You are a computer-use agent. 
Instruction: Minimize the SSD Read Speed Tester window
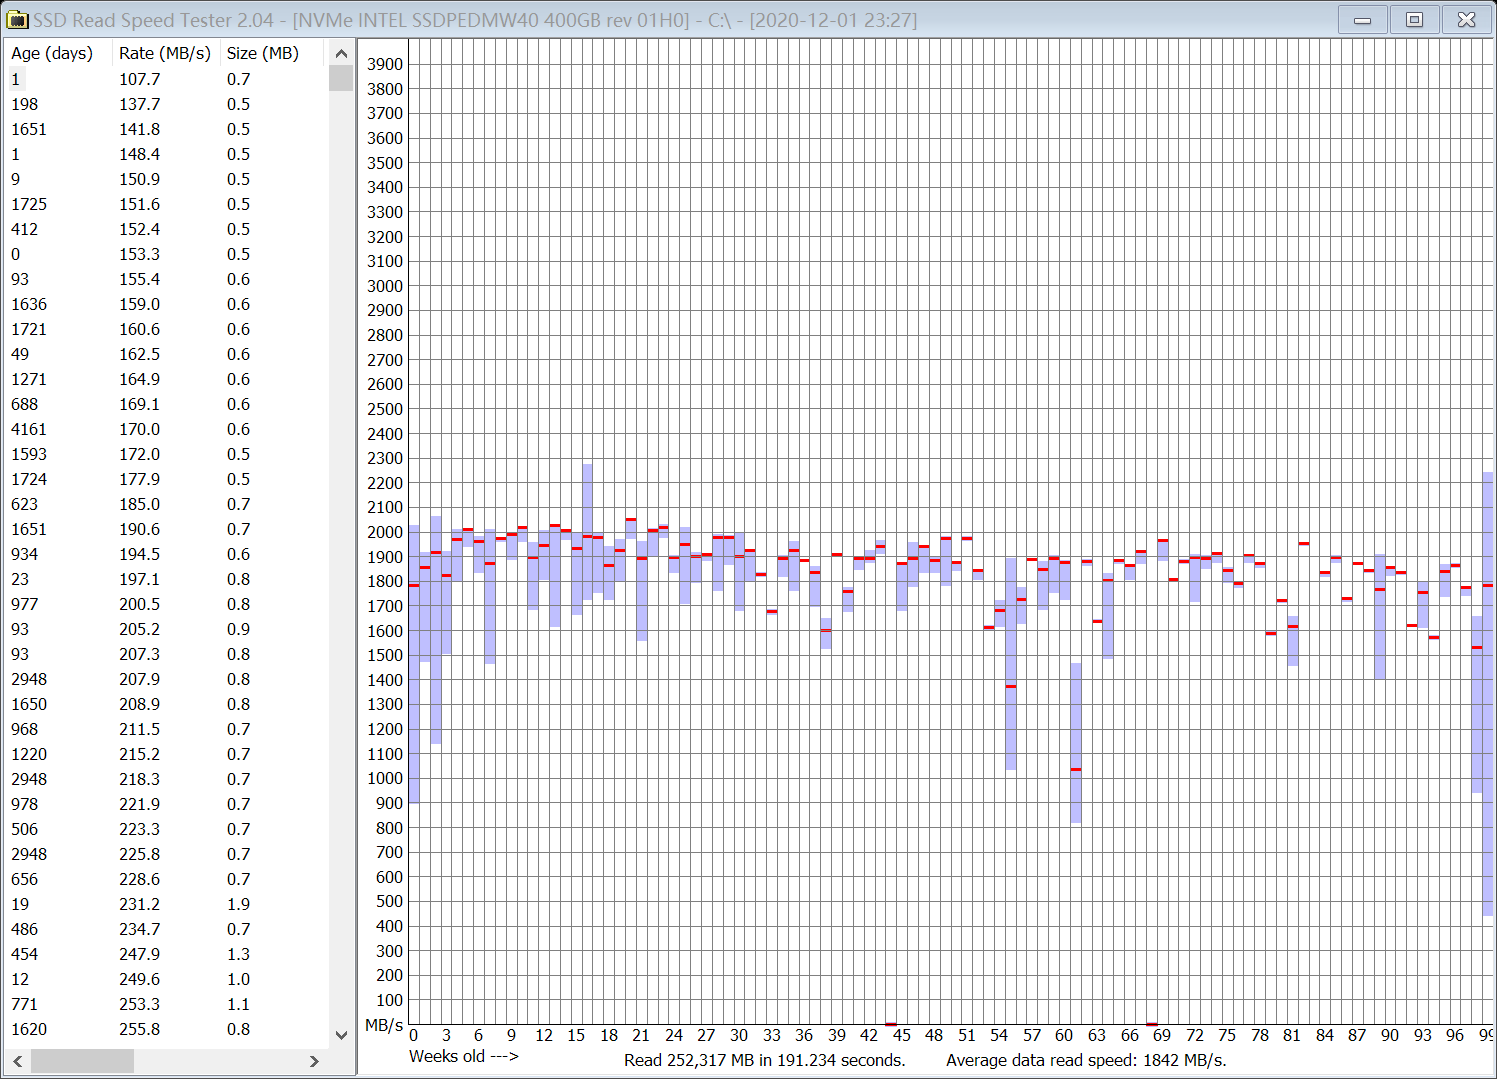[x=1362, y=20]
